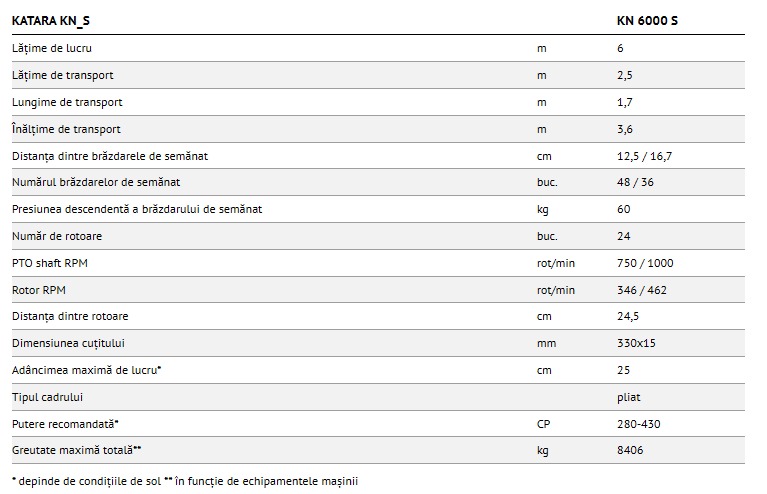767x494 pixels.
Task: Select the Număr de rotoare label
Action: [57, 236]
